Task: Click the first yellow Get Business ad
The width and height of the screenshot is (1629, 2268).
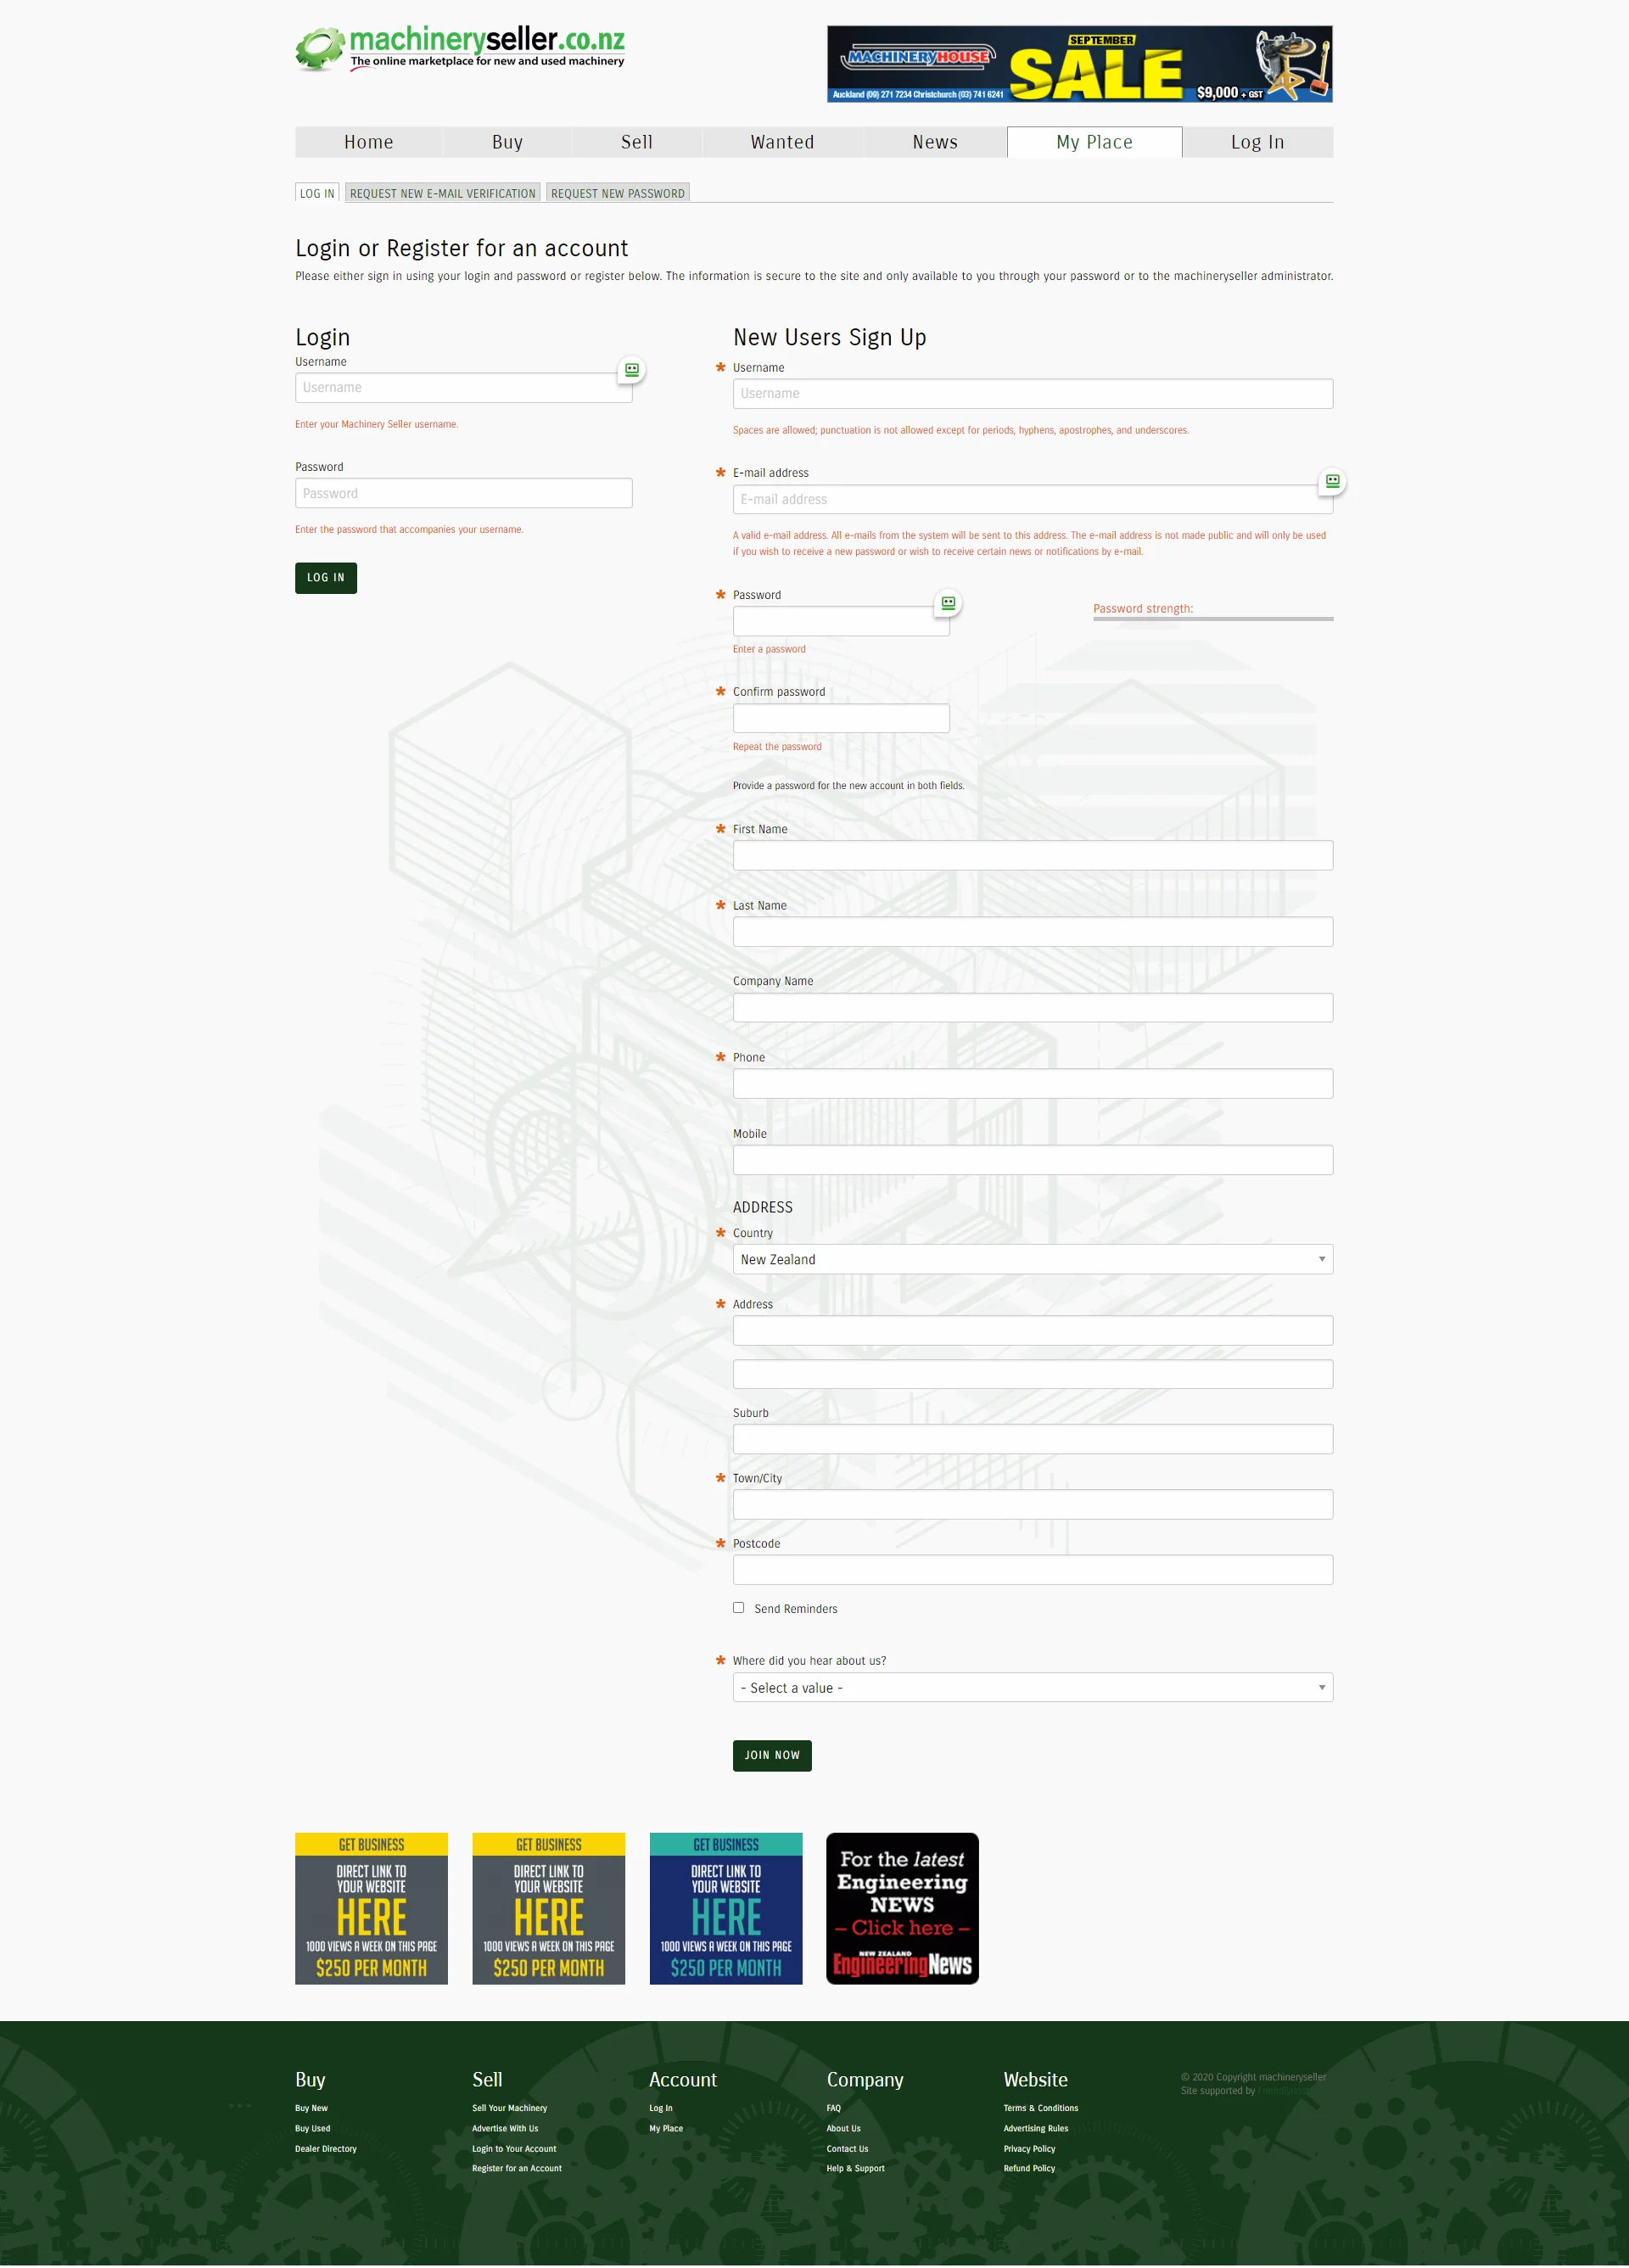Action: (371, 1908)
